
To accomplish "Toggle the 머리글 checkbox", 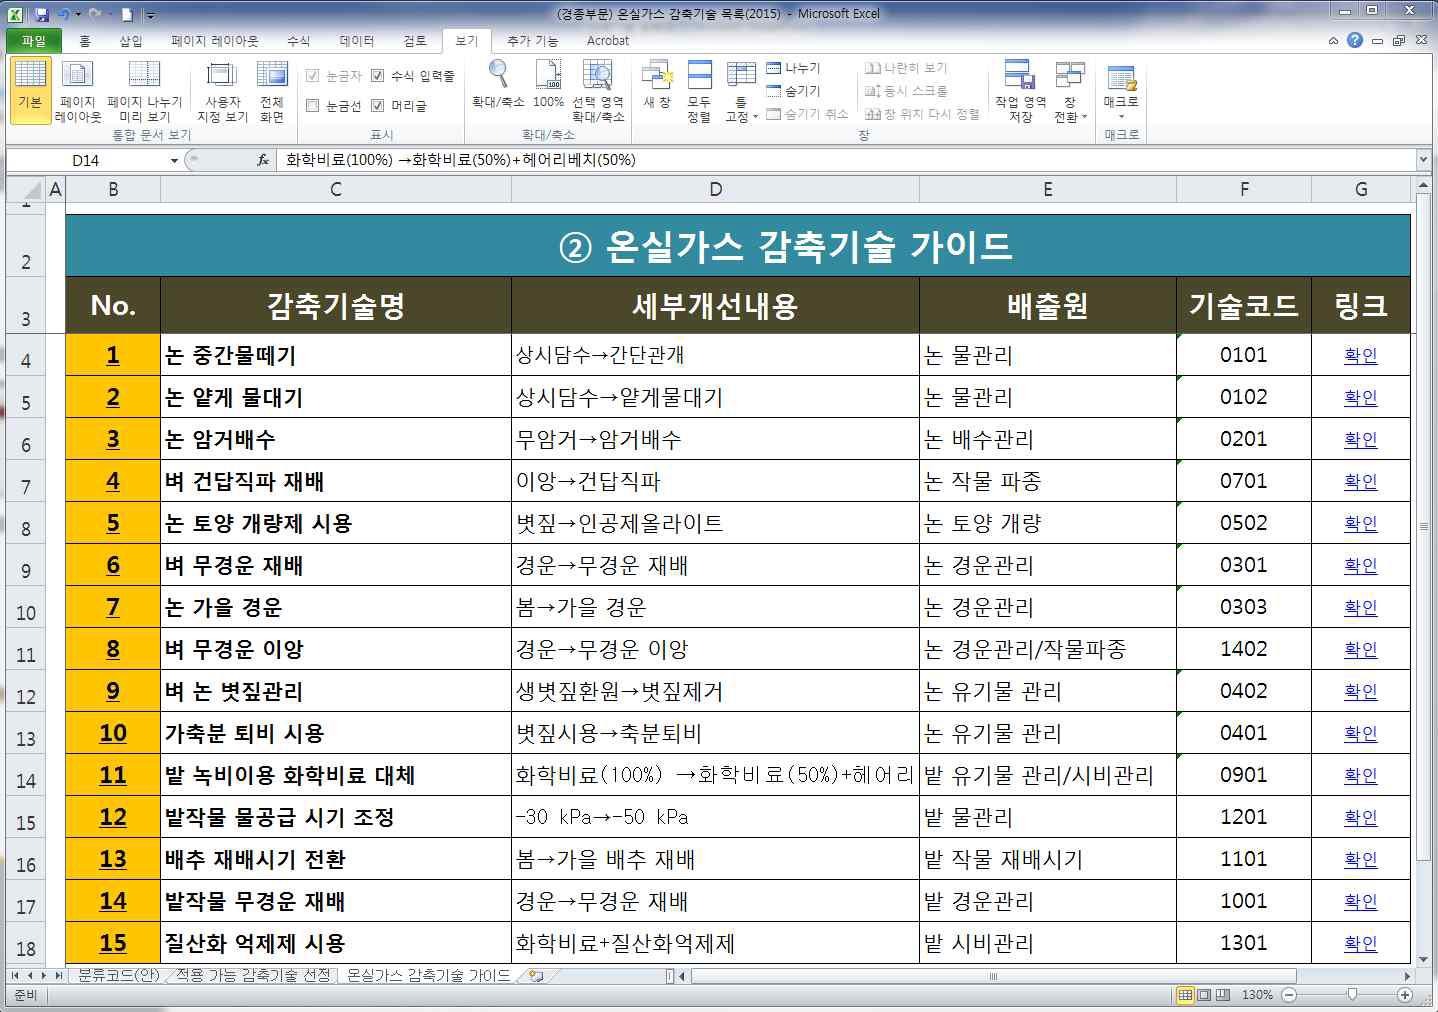I will click(377, 105).
